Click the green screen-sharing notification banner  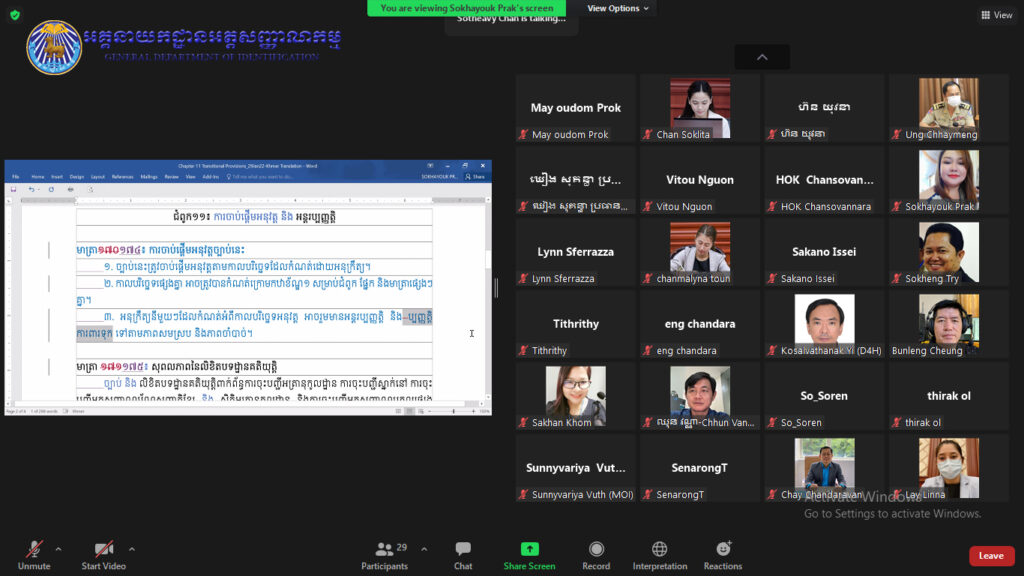466,8
